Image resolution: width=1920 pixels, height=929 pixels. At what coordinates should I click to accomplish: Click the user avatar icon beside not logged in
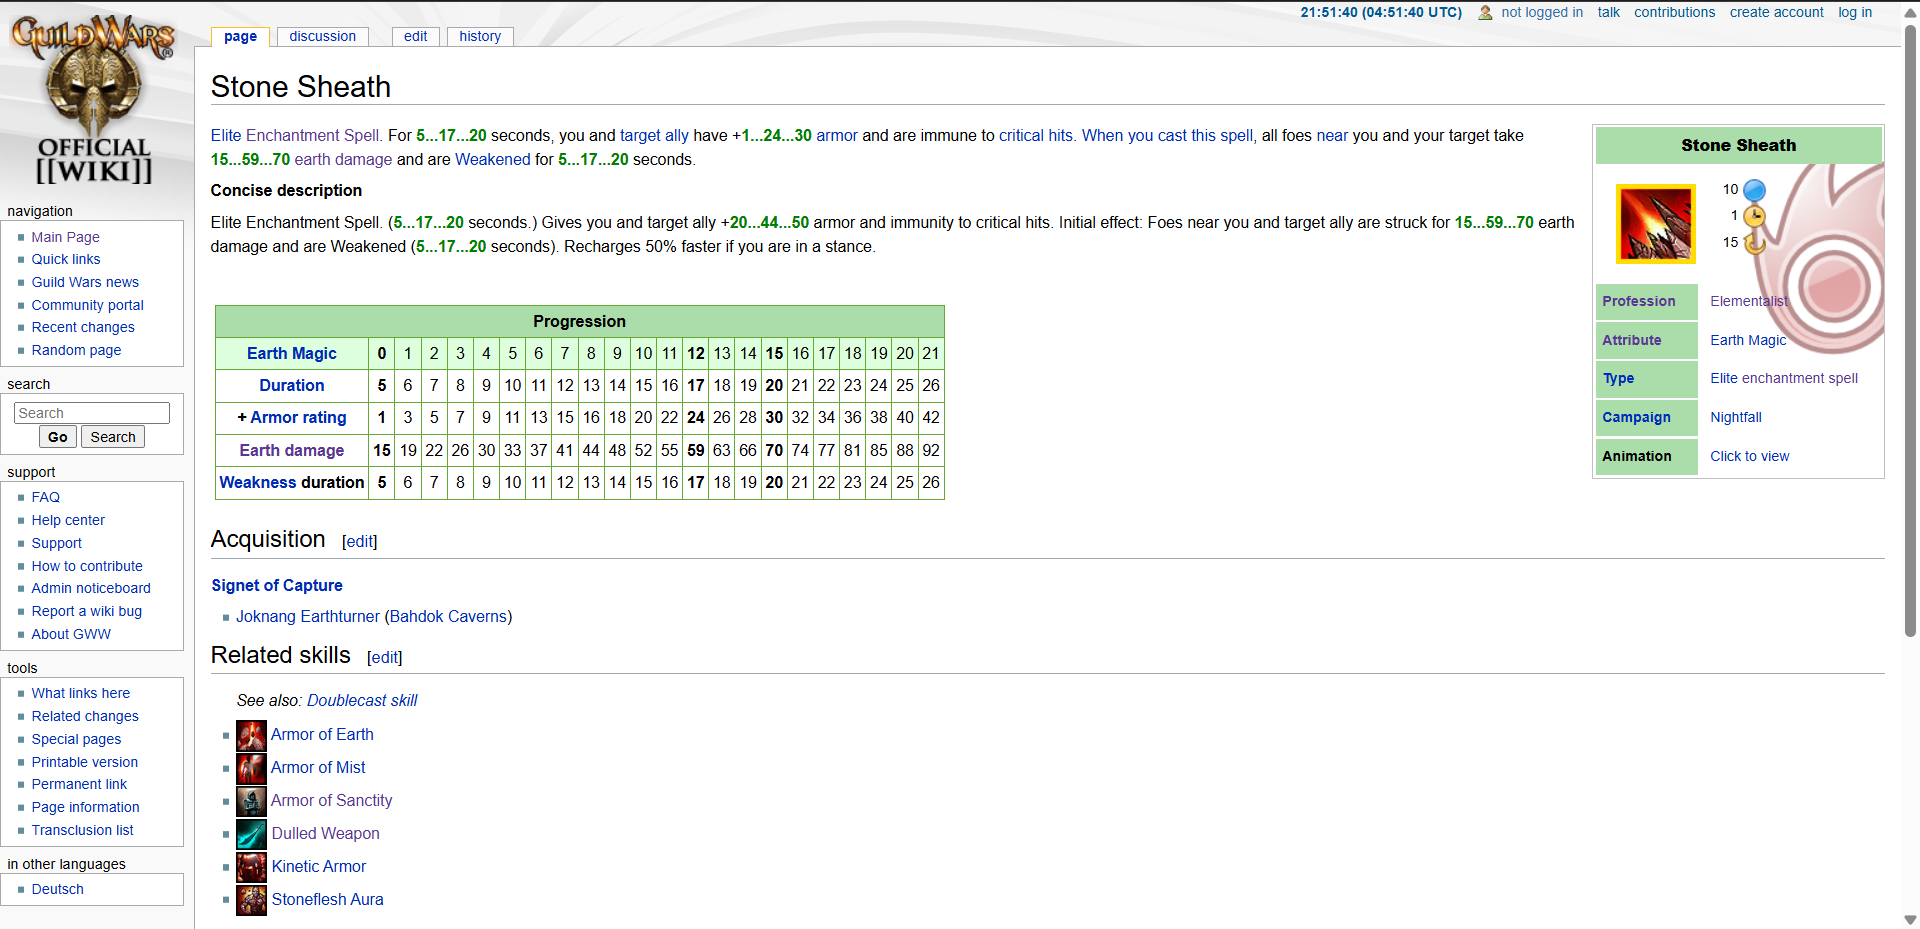(x=1485, y=13)
